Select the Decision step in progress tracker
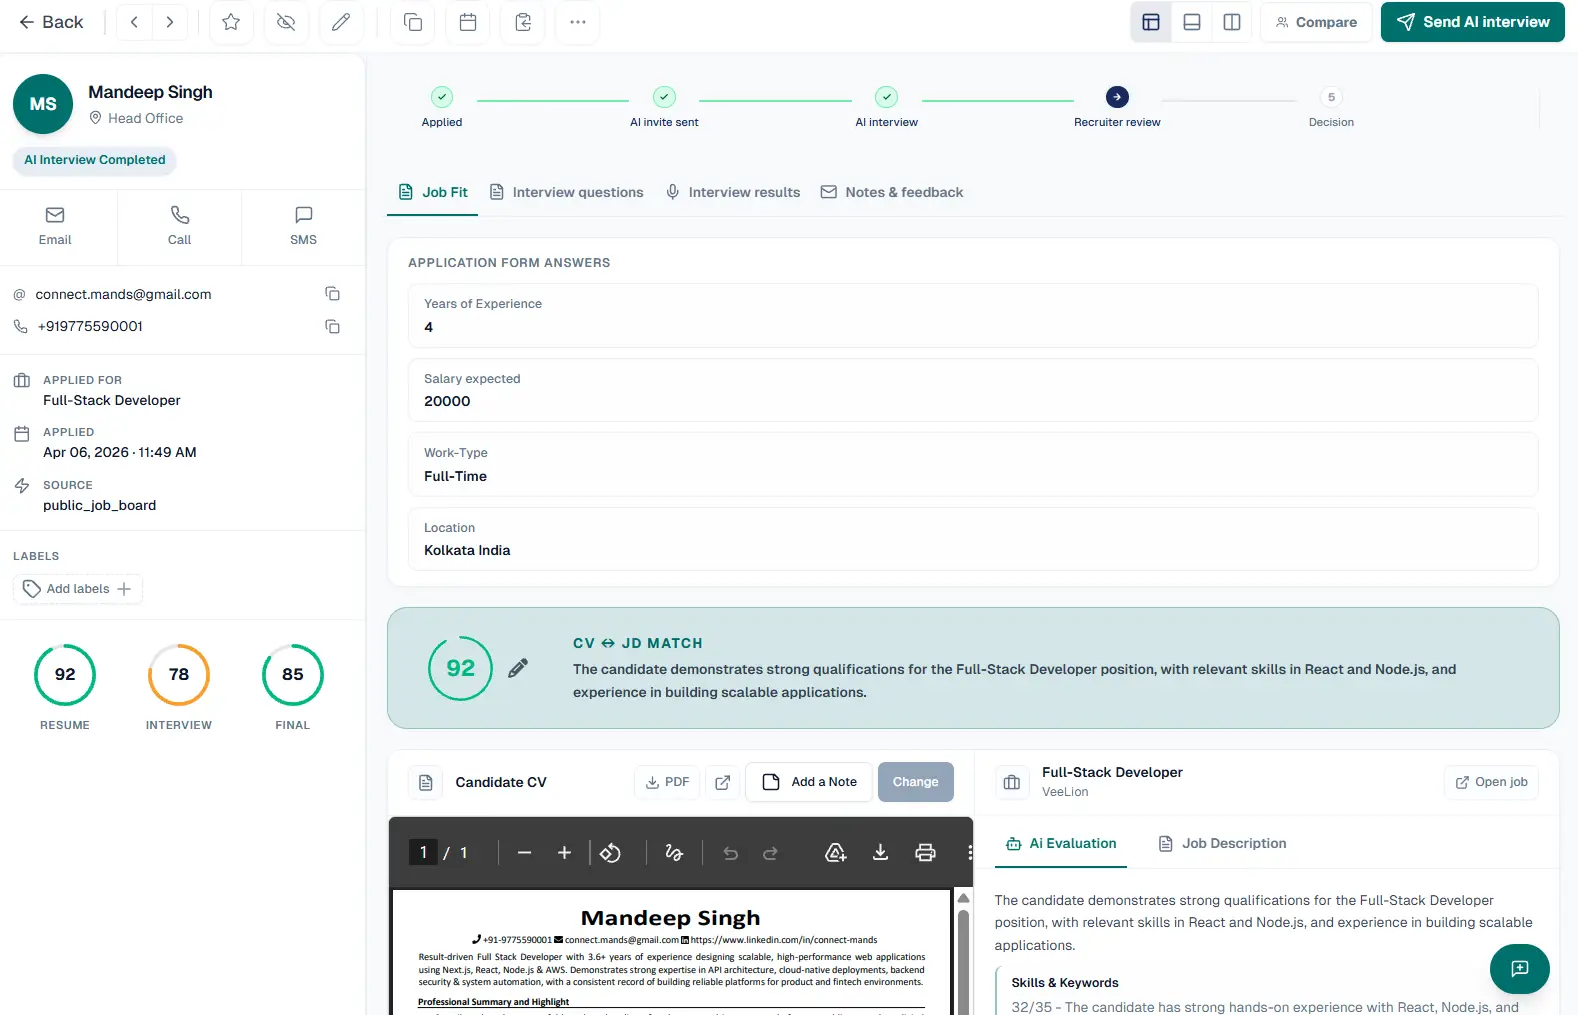Viewport: 1578px width, 1015px height. click(x=1331, y=107)
